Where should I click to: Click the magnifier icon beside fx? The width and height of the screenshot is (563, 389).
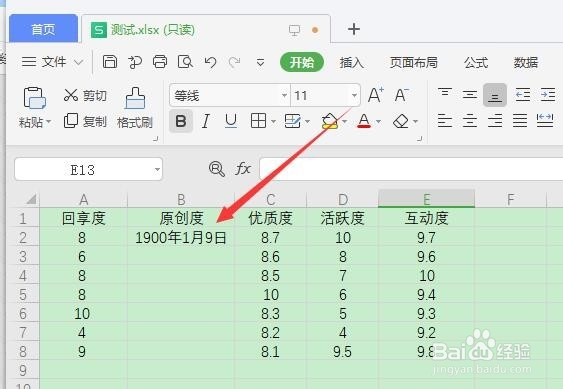(217, 169)
